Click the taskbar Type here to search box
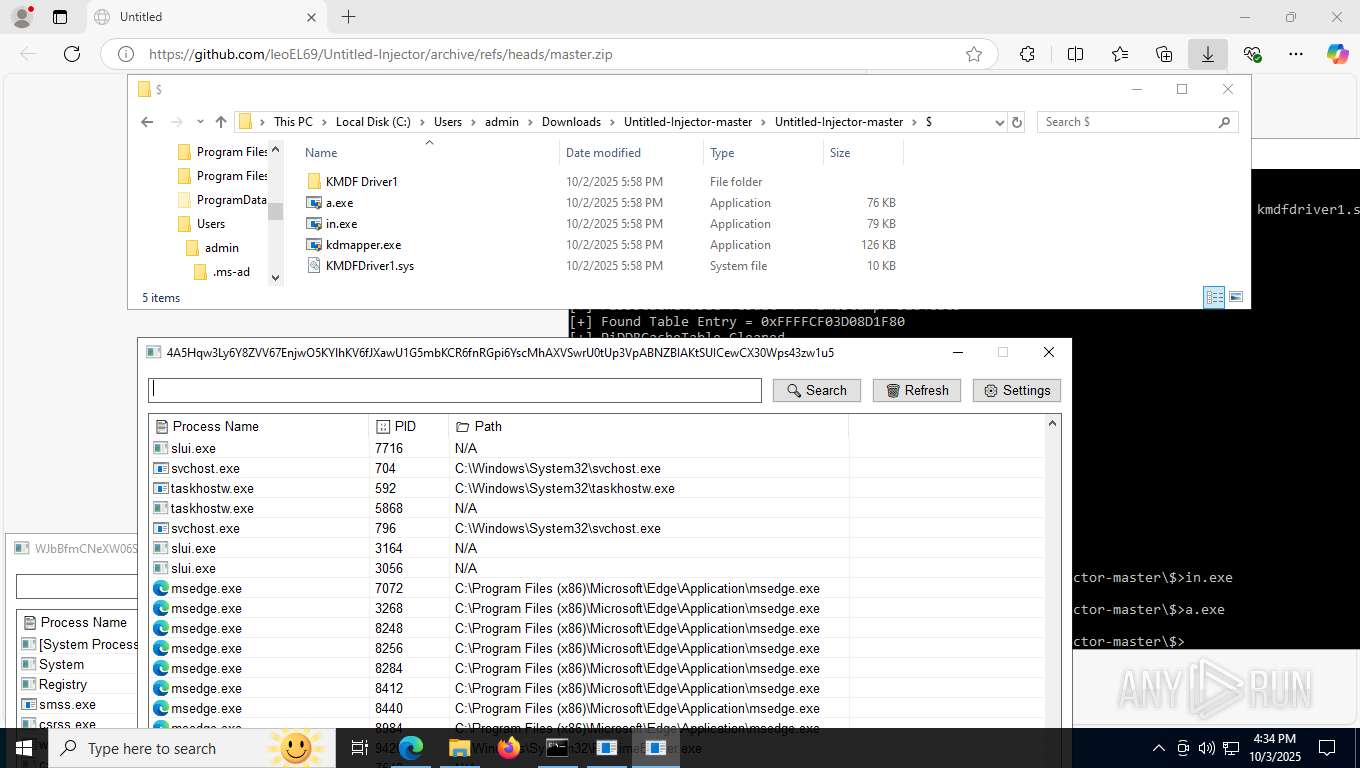 point(190,748)
